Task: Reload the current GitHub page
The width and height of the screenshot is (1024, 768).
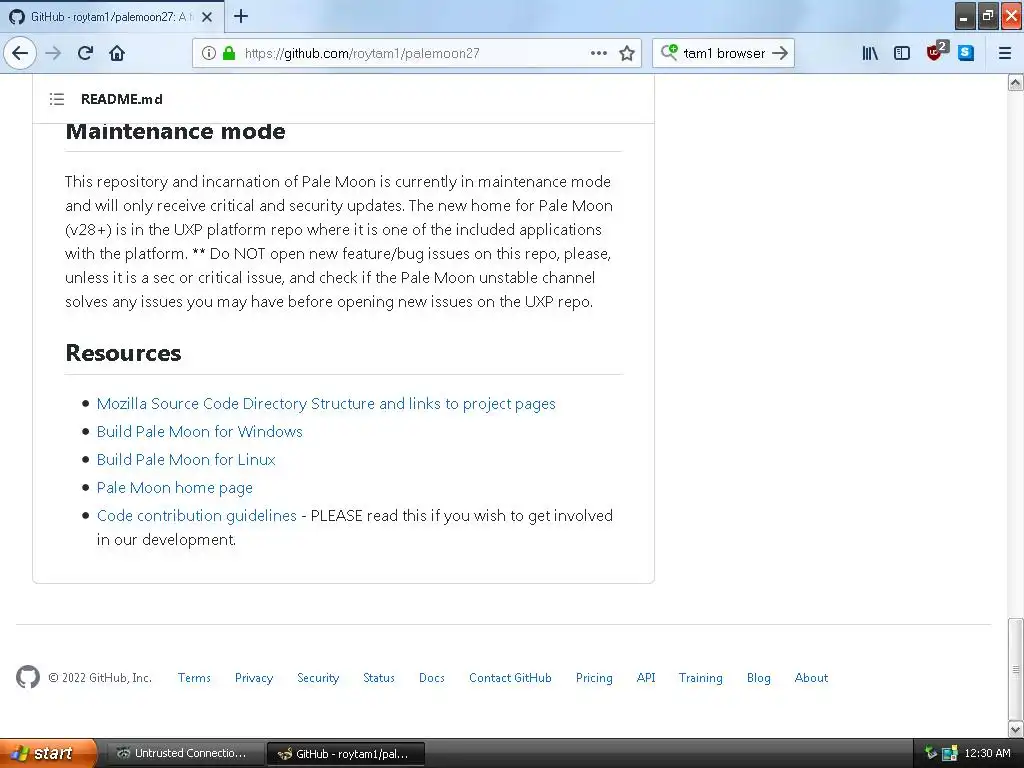Action: pyautogui.click(x=86, y=53)
